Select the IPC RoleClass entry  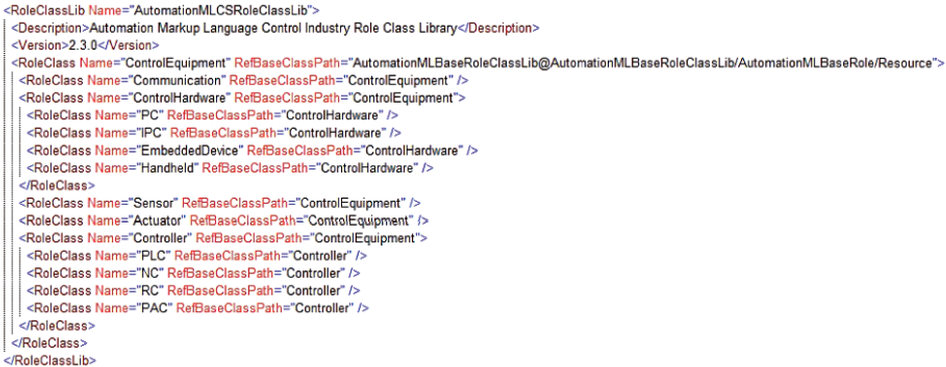pyautogui.click(x=214, y=133)
